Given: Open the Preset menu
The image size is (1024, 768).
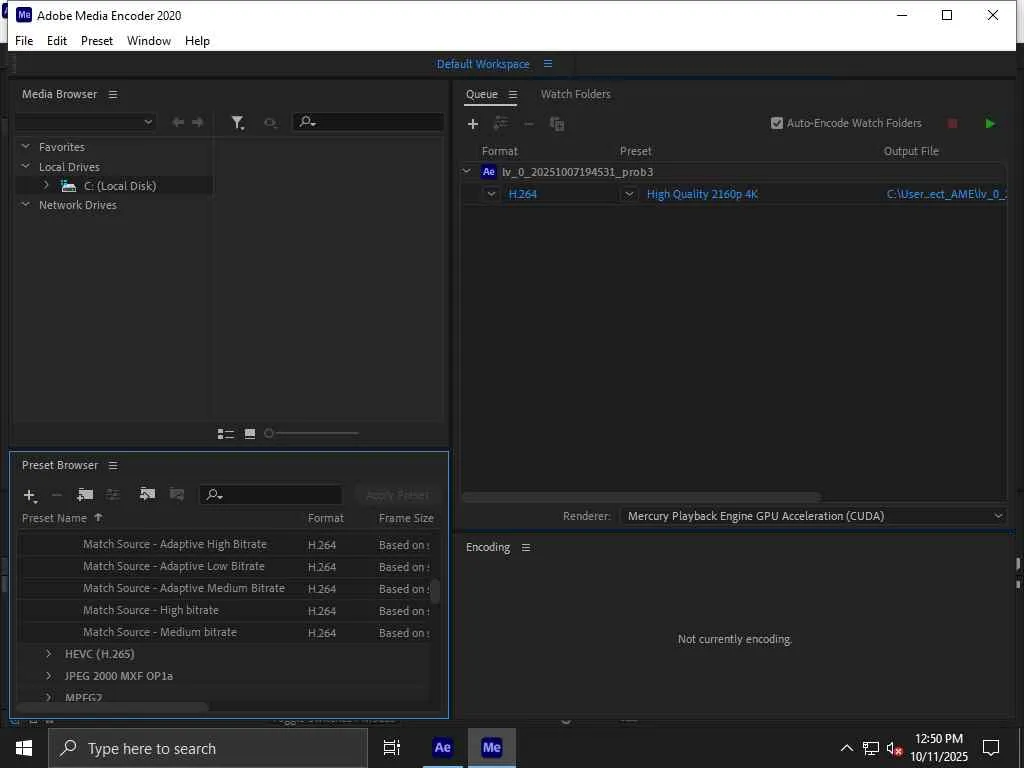Looking at the screenshot, I should click(x=97, y=40).
